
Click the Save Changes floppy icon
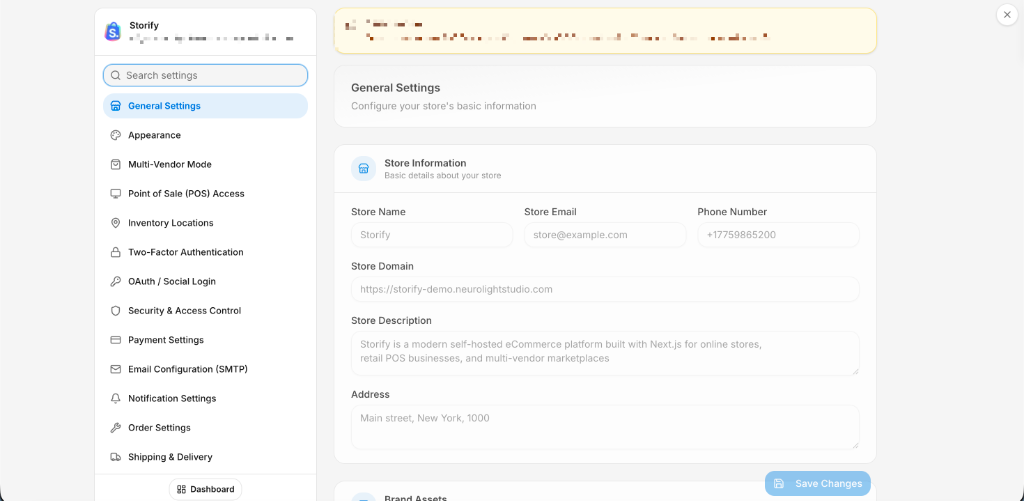point(778,483)
